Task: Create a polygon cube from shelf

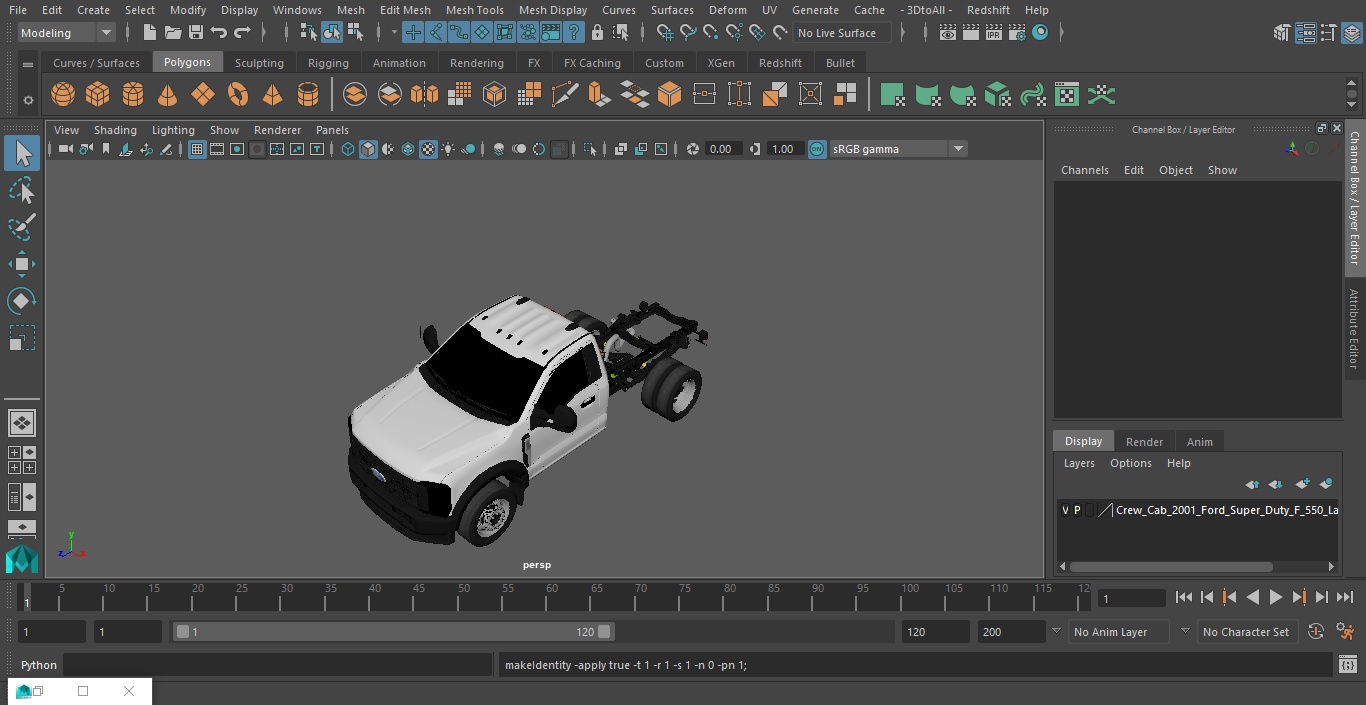Action: pyautogui.click(x=98, y=95)
